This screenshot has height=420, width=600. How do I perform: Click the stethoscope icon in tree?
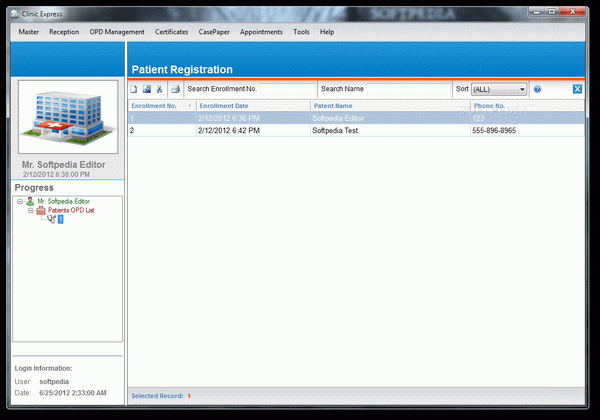pos(51,219)
